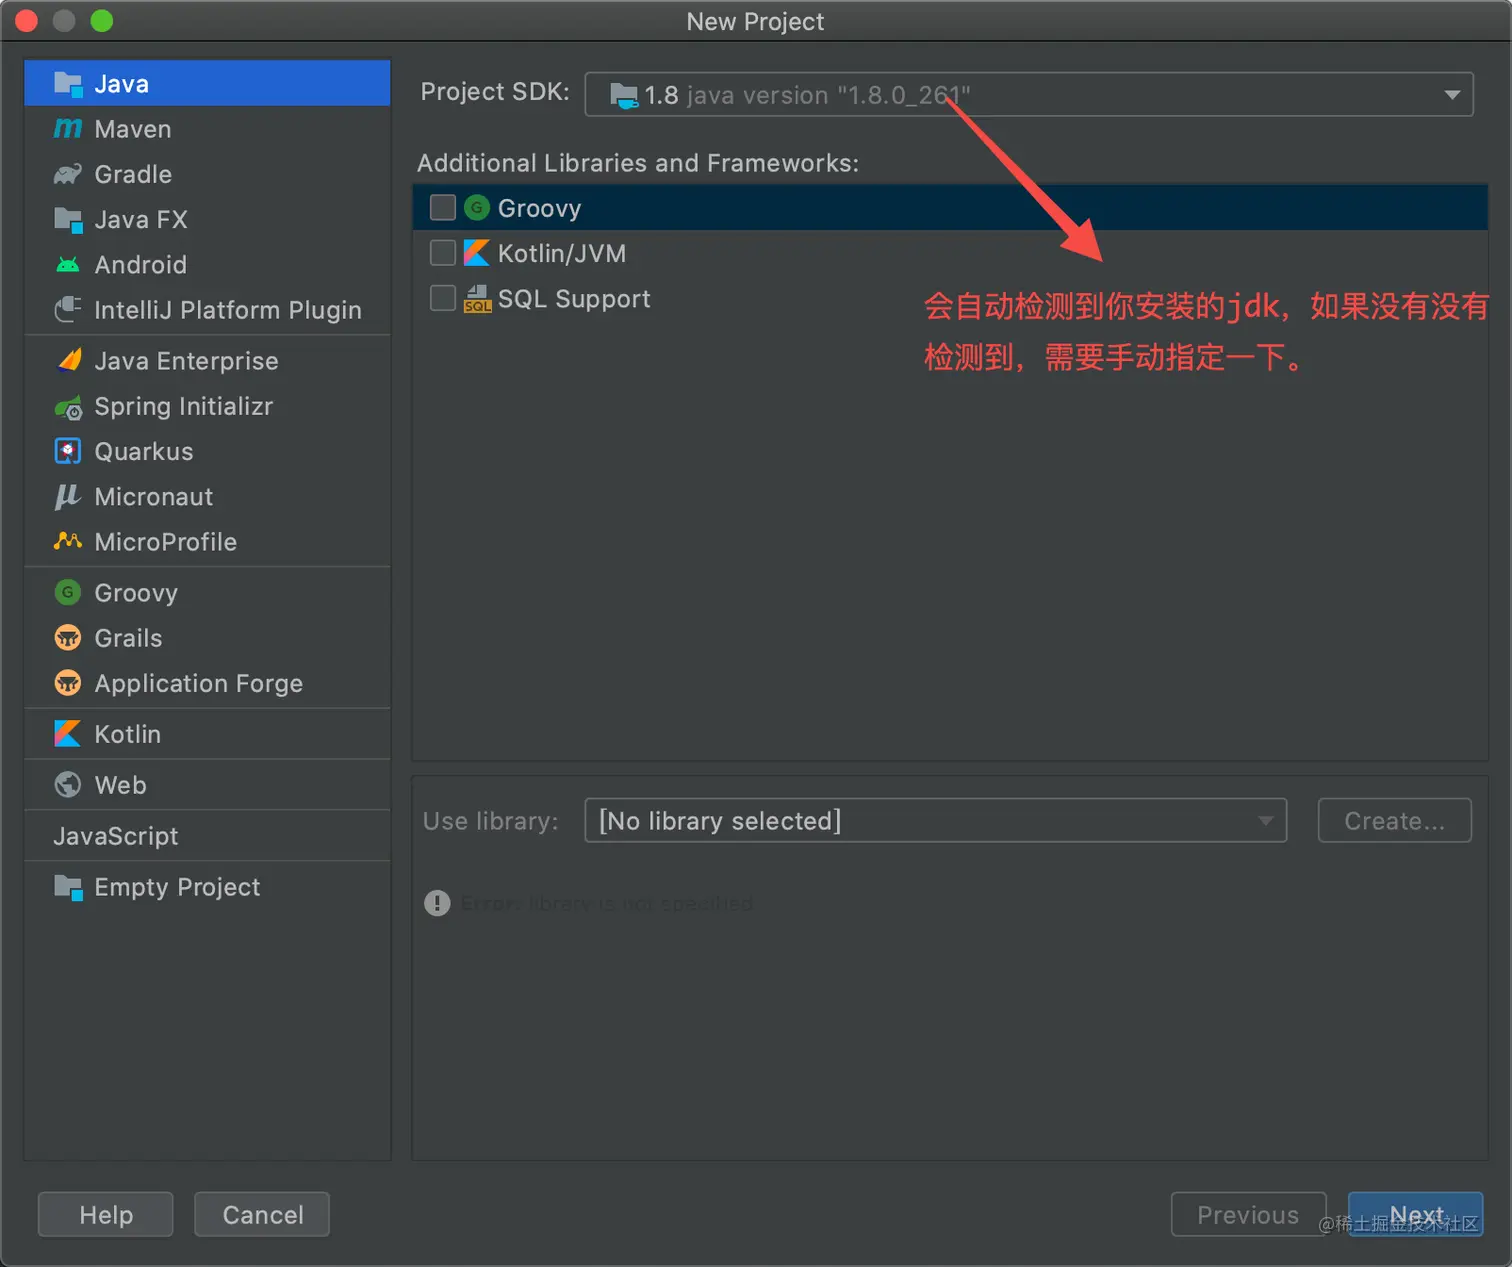The image size is (1512, 1267).
Task: Choose the Maven 'm' icon
Action: (x=68, y=129)
